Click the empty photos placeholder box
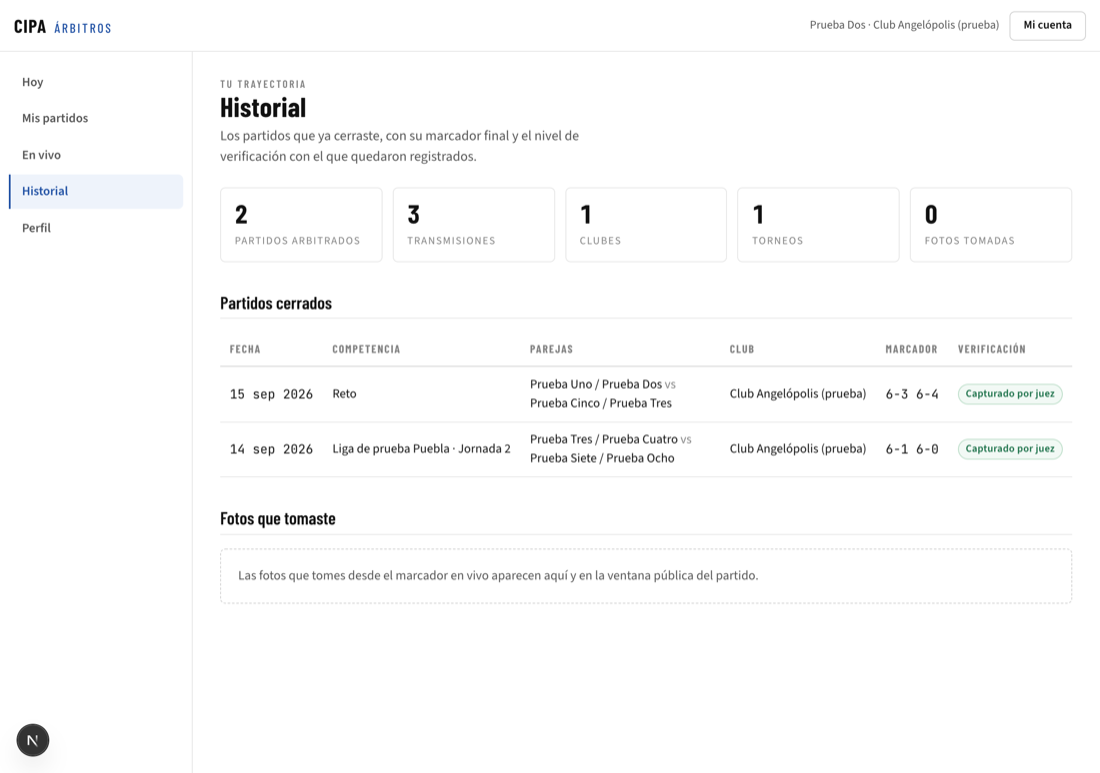1100x773 pixels. (x=646, y=576)
